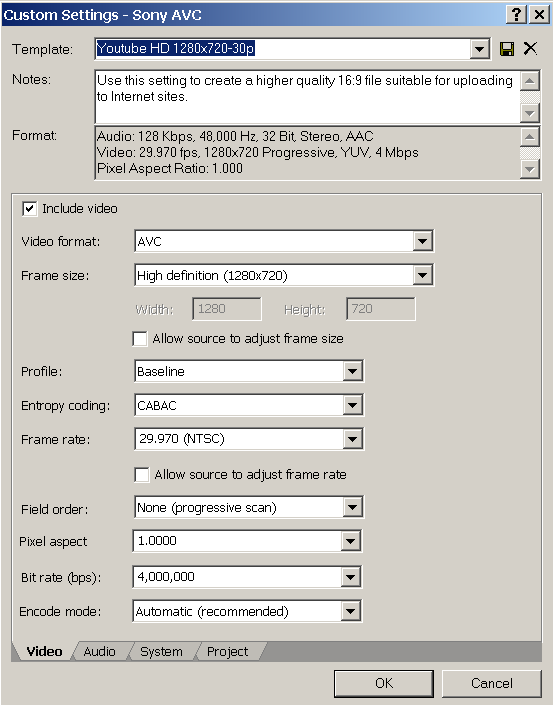Open the Profile dropdown showing Baseline

(352, 371)
